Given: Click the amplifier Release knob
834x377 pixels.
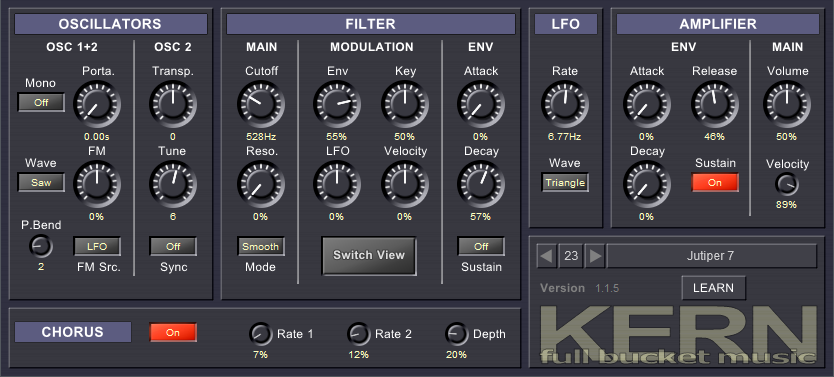Looking at the screenshot, I should (x=714, y=104).
